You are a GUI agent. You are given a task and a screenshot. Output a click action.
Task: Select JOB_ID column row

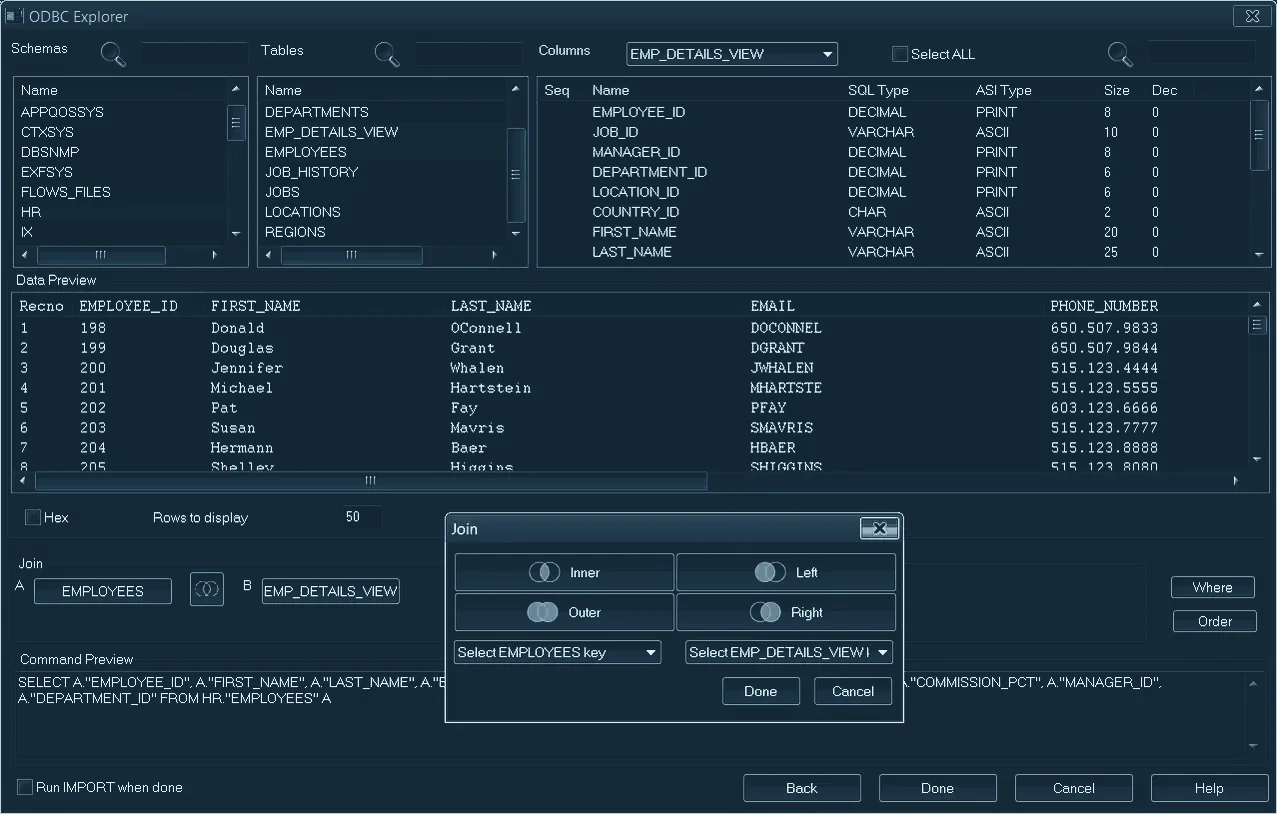click(895, 132)
